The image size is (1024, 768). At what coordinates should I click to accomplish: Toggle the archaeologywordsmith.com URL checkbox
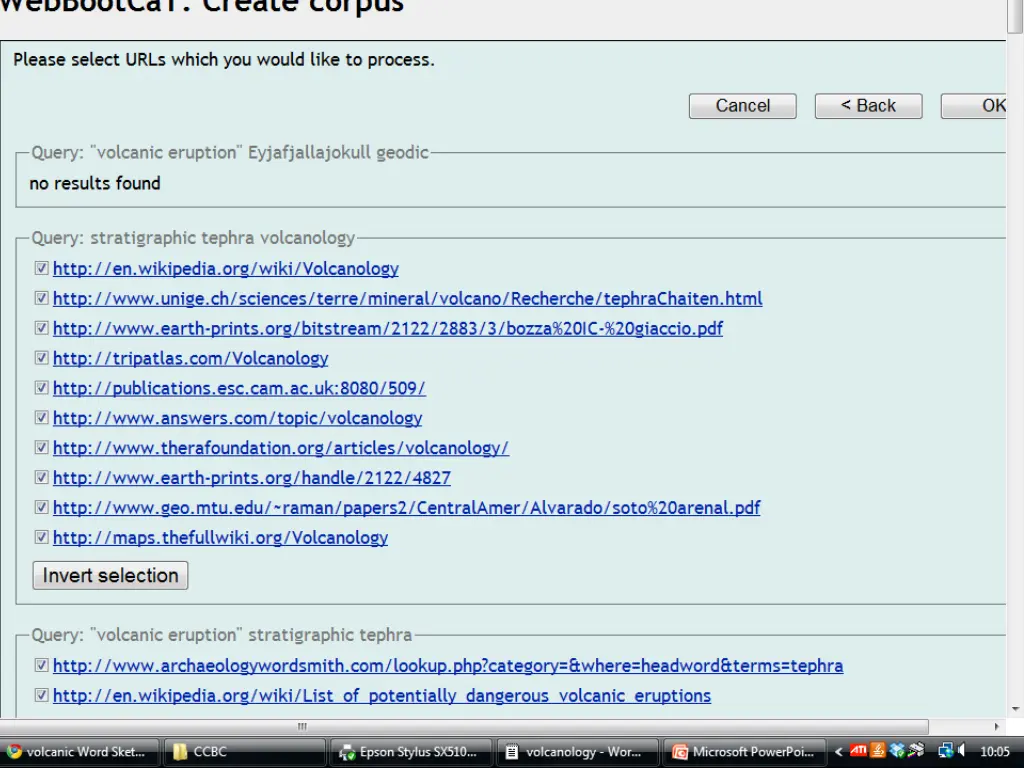tap(41, 665)
